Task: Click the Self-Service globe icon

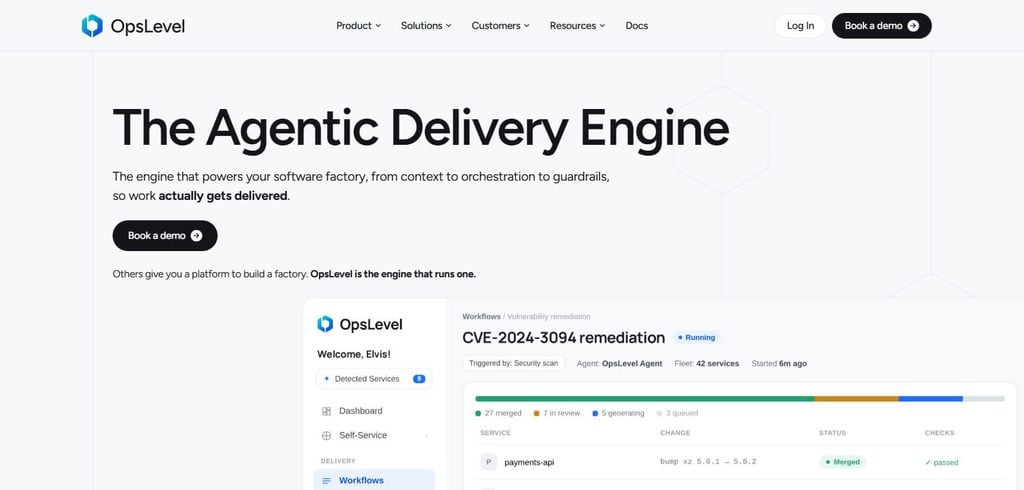Action: 327,435
